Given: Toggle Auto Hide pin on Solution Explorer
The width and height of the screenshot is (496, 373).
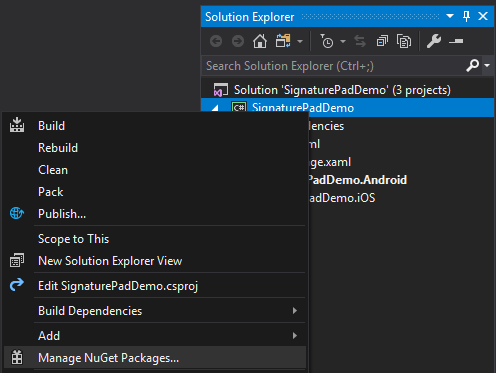Looking at the screenshot, I should point(466,16).
